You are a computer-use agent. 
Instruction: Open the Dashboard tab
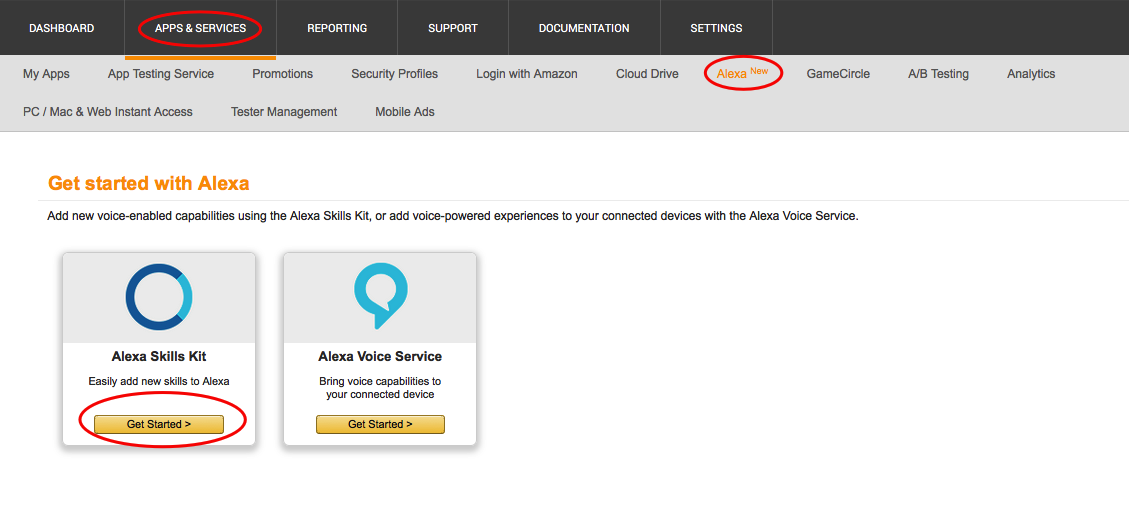click(62, 28)
